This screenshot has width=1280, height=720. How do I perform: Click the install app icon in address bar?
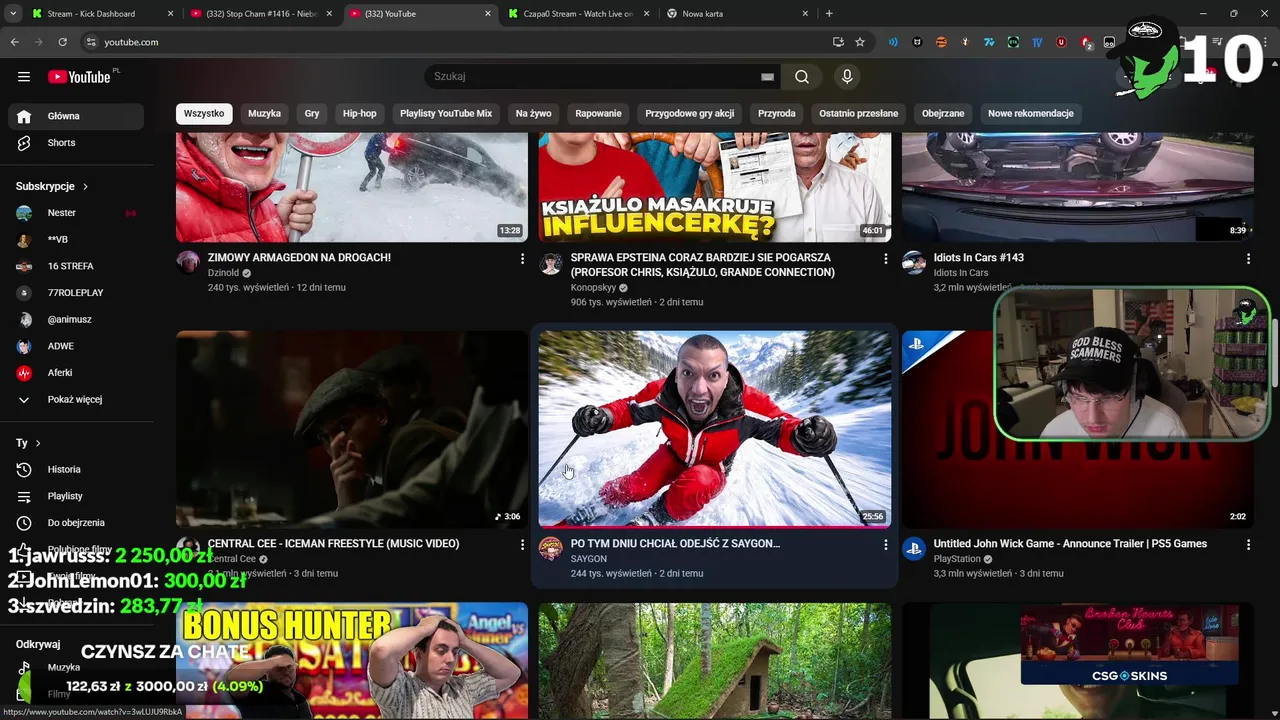point(838,42)
